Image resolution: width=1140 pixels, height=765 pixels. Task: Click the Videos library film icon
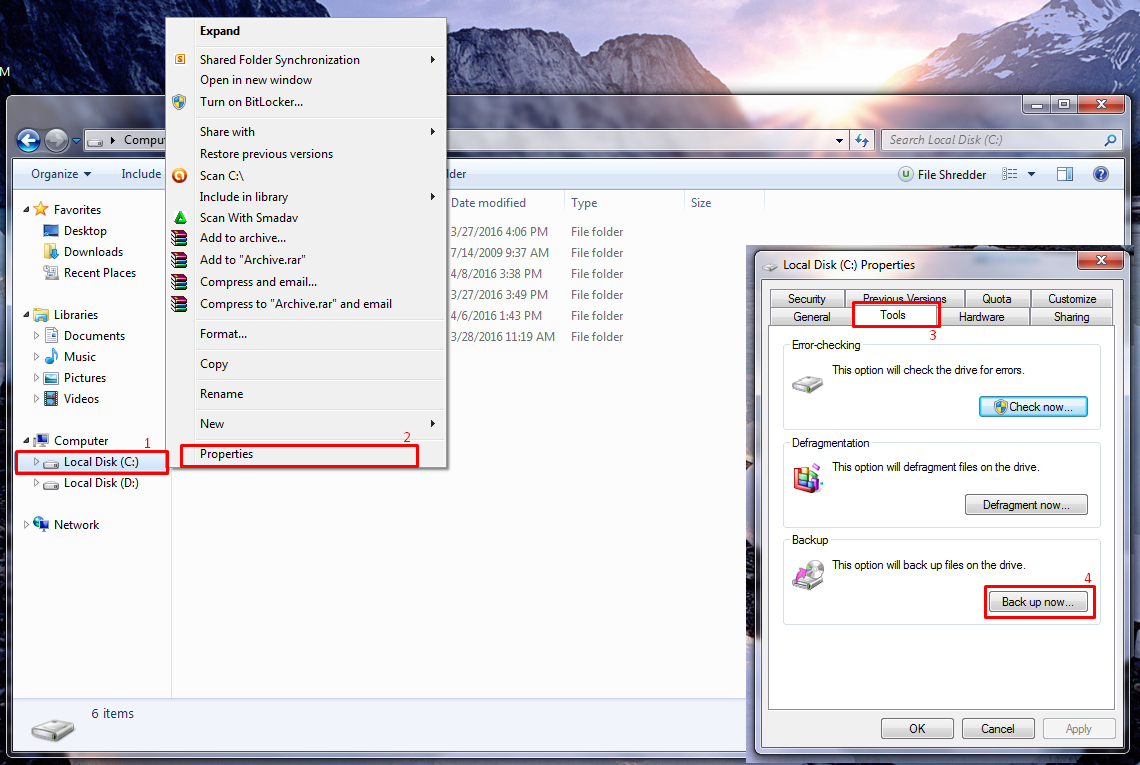(x=51, y=398)
